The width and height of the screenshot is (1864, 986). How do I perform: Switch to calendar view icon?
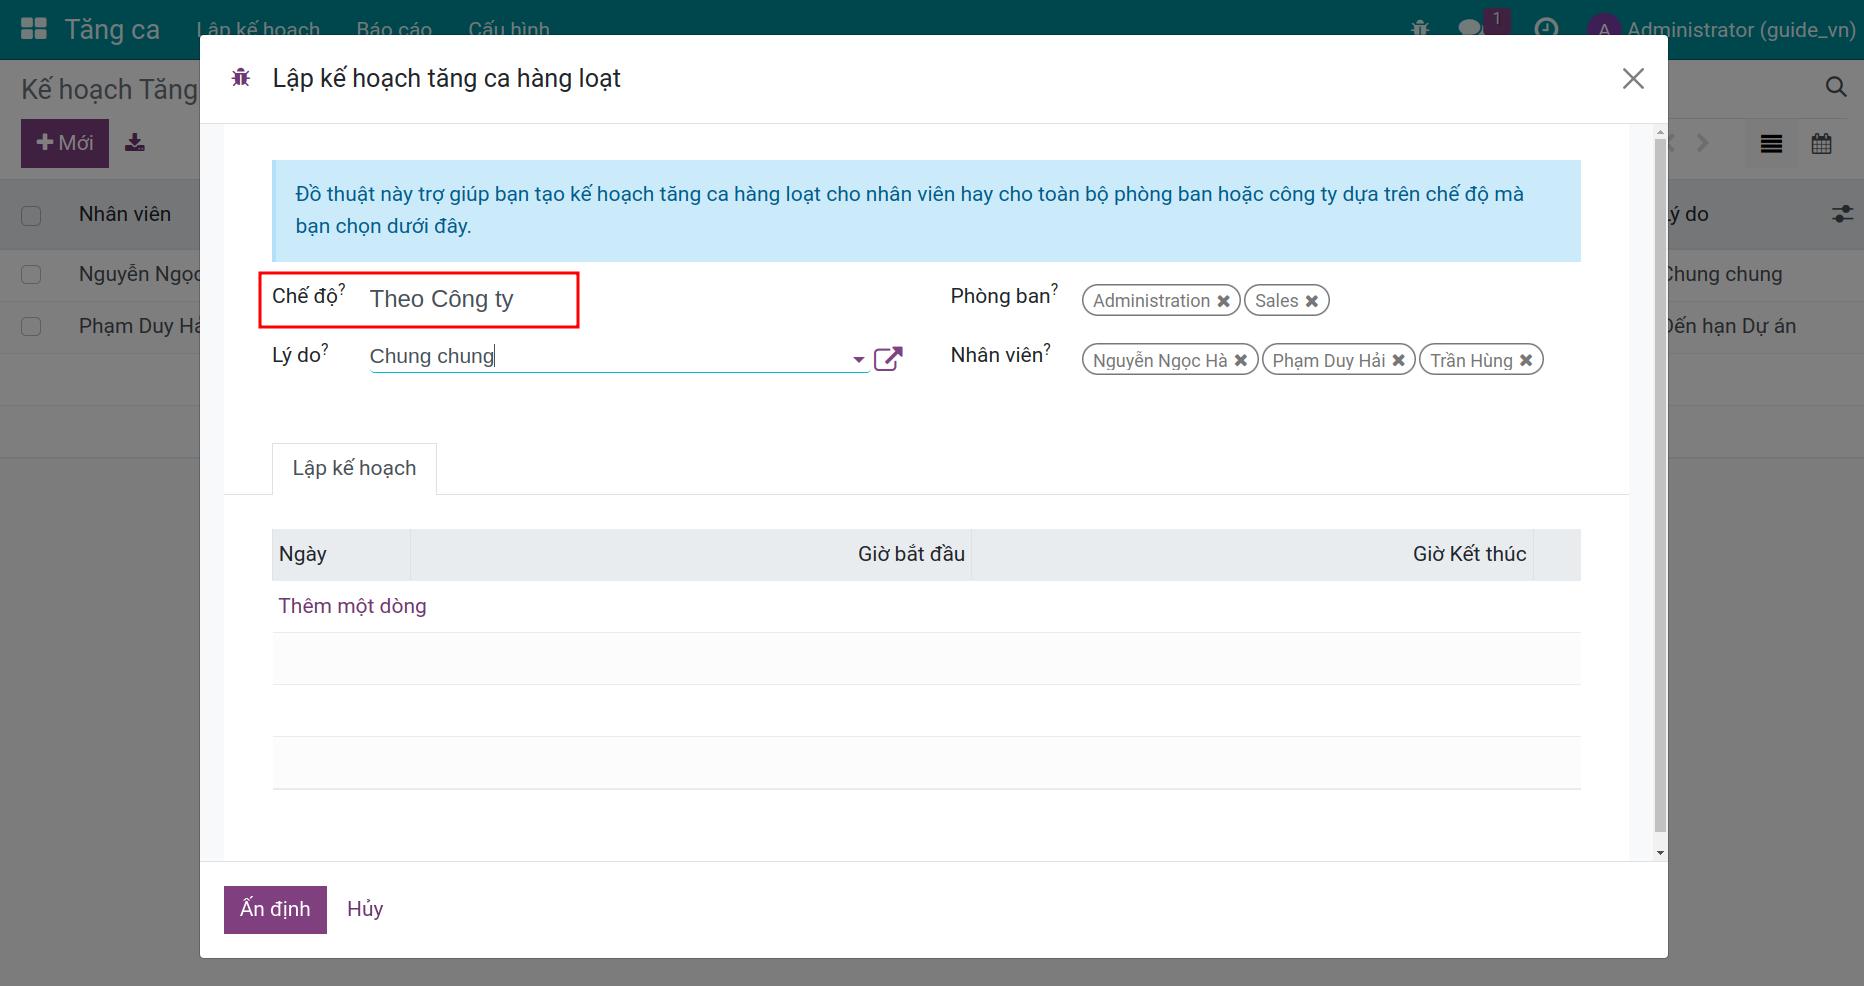click(x=1821, y=144)
